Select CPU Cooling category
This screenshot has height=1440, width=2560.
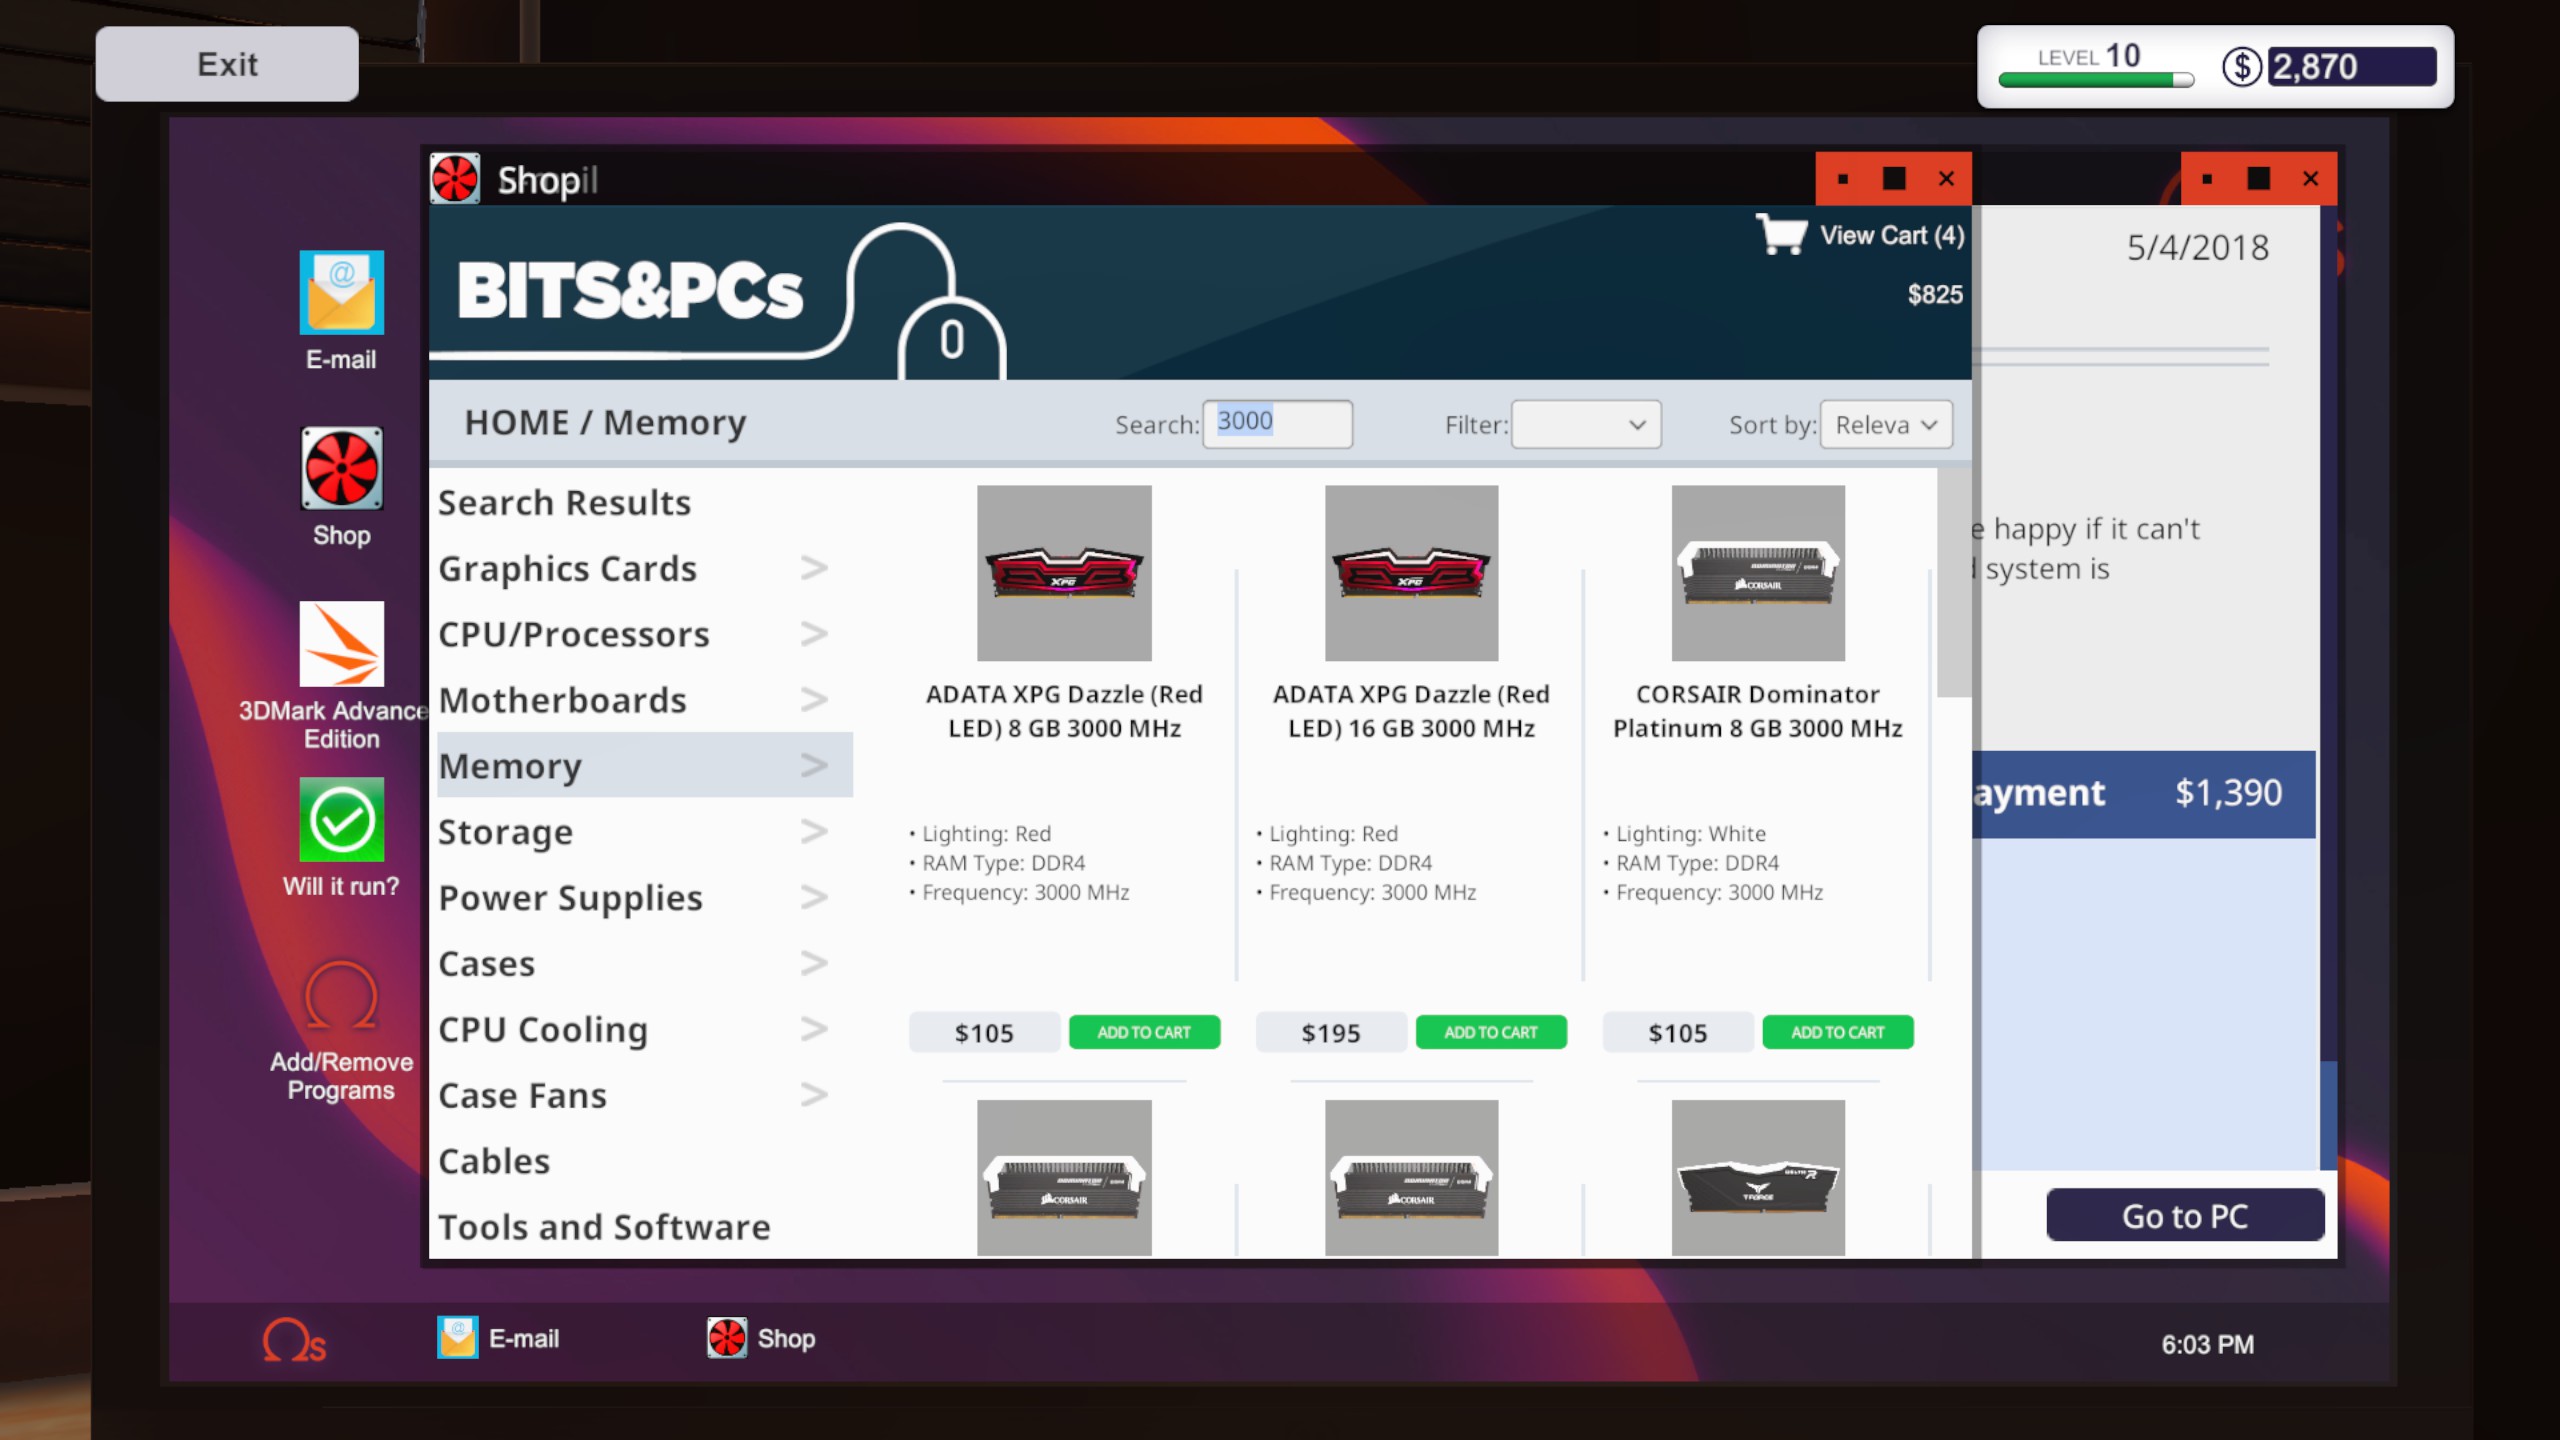coord(543,1029)
